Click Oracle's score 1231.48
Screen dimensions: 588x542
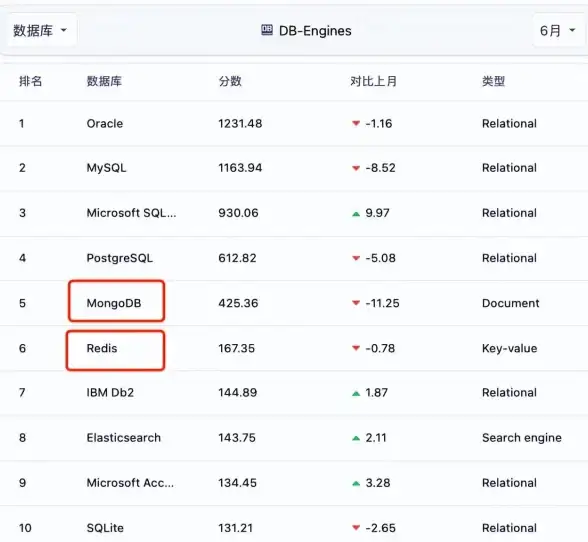click(x=240, y=123)
